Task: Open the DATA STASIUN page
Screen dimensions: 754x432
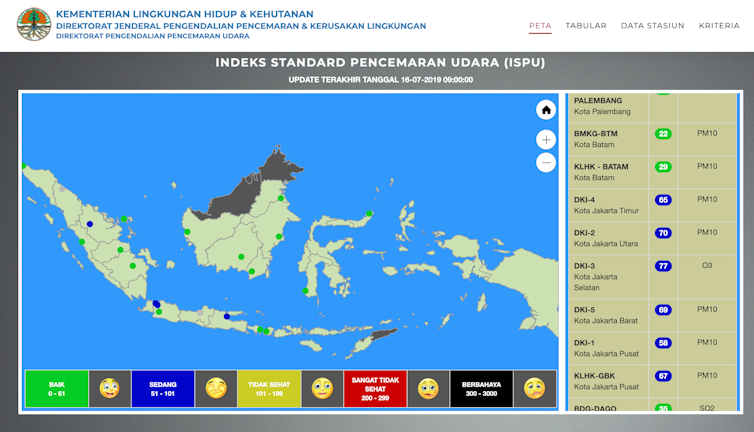Action: (x=652, y=25)
